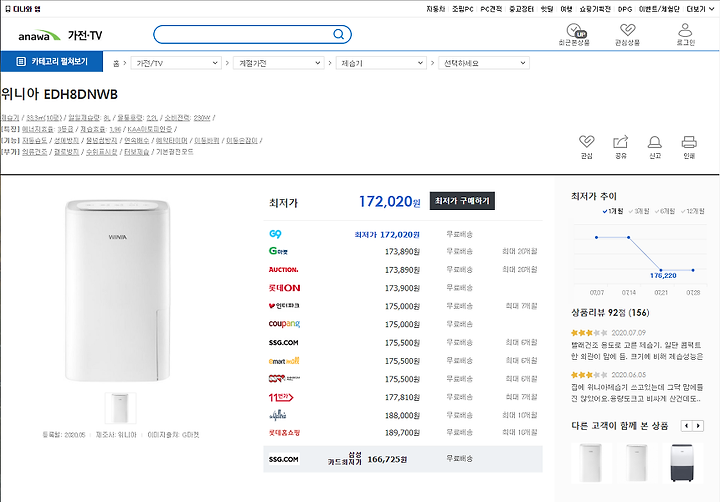Open the dark-base dehumidifier recommended product
The height and width of the screenshot is (502, 720).
pos(682,463)
